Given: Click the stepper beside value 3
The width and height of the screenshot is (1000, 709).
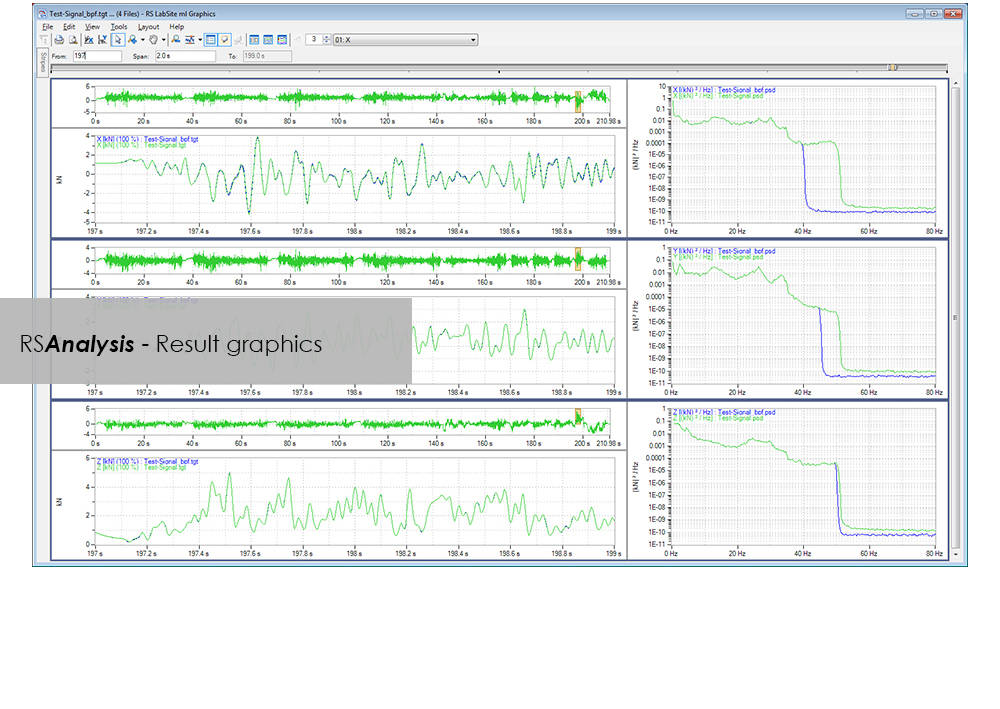Looking at the screenshot, I should [x=326, y=40].
